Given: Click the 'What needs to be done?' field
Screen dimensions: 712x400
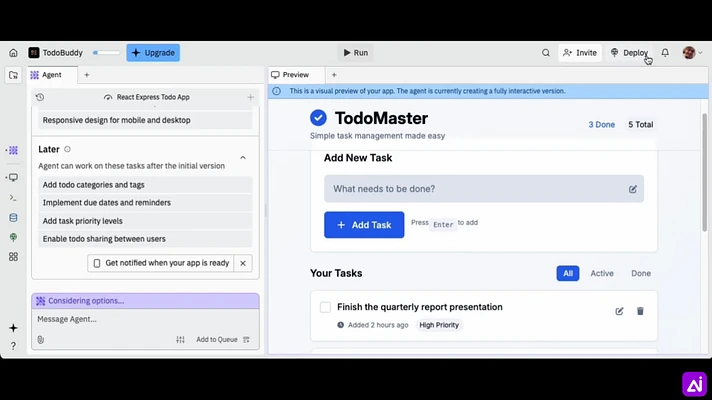Looking at the screenshot, I should [484, 189].
